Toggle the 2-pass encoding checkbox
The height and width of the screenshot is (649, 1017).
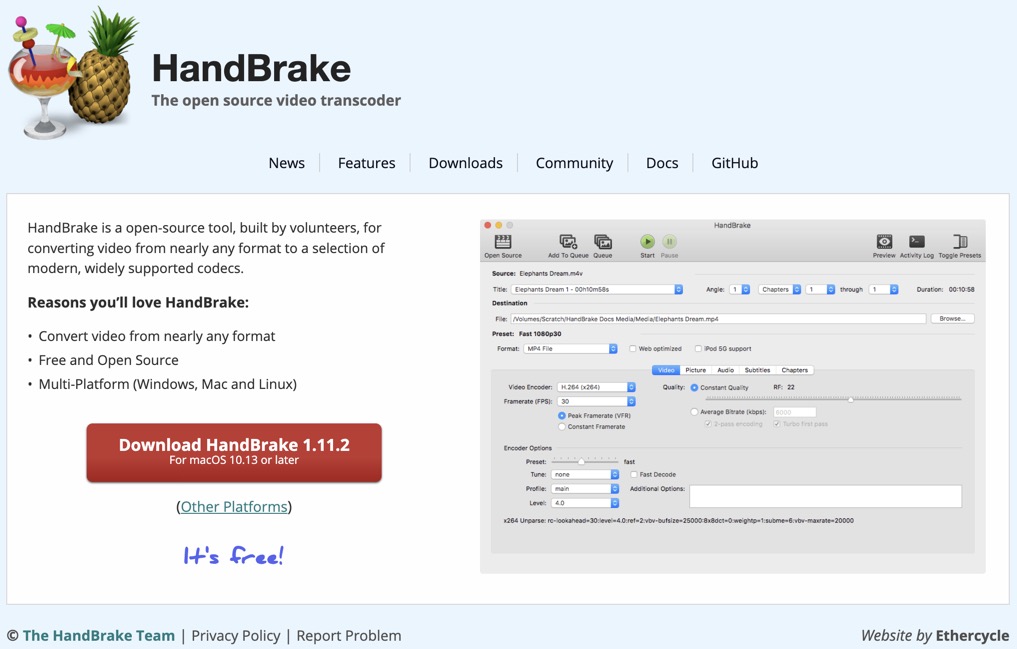pyautogui.click(x=708, y=424)
